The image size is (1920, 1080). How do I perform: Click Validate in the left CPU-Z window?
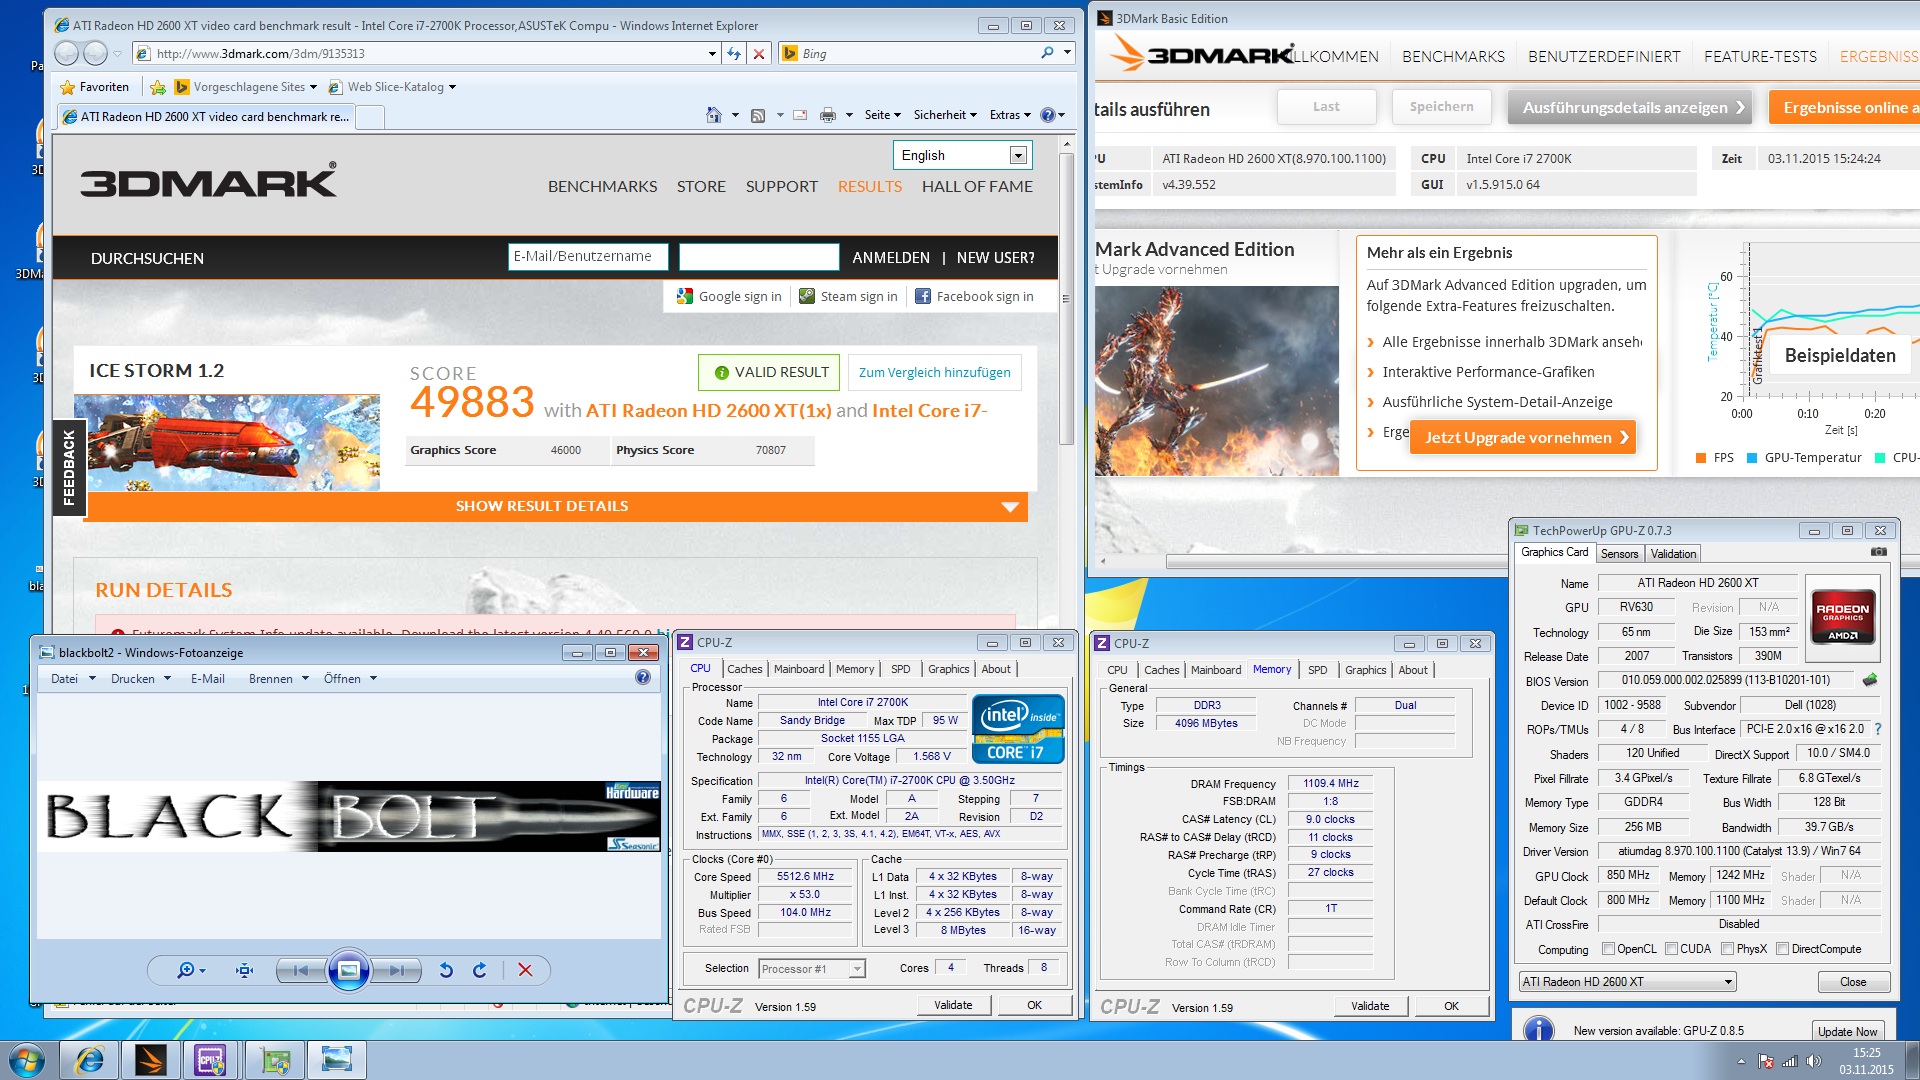(x=953, y=1005)
